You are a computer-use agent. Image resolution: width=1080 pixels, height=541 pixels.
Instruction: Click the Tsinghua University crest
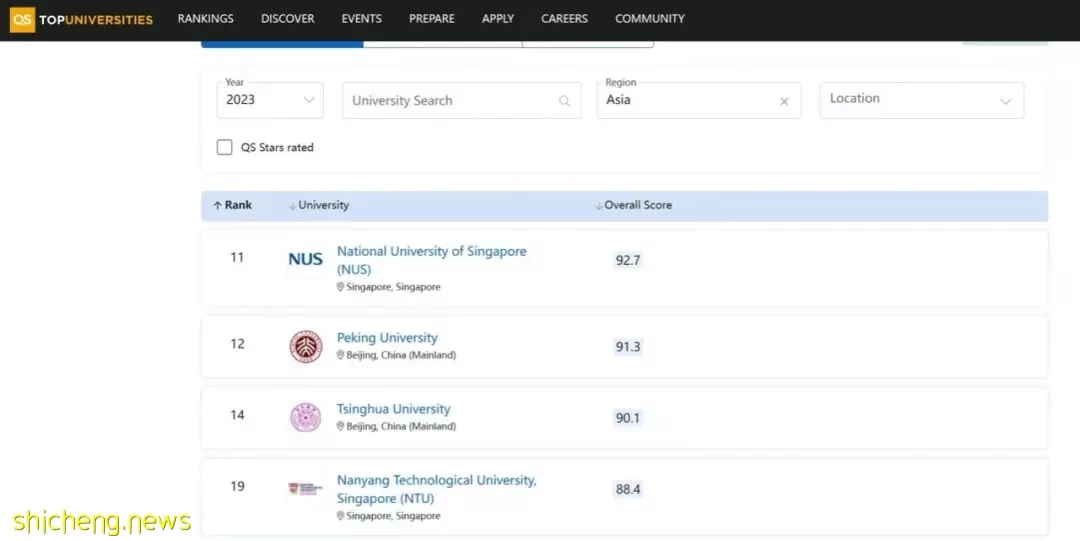(x=306, y=418)
